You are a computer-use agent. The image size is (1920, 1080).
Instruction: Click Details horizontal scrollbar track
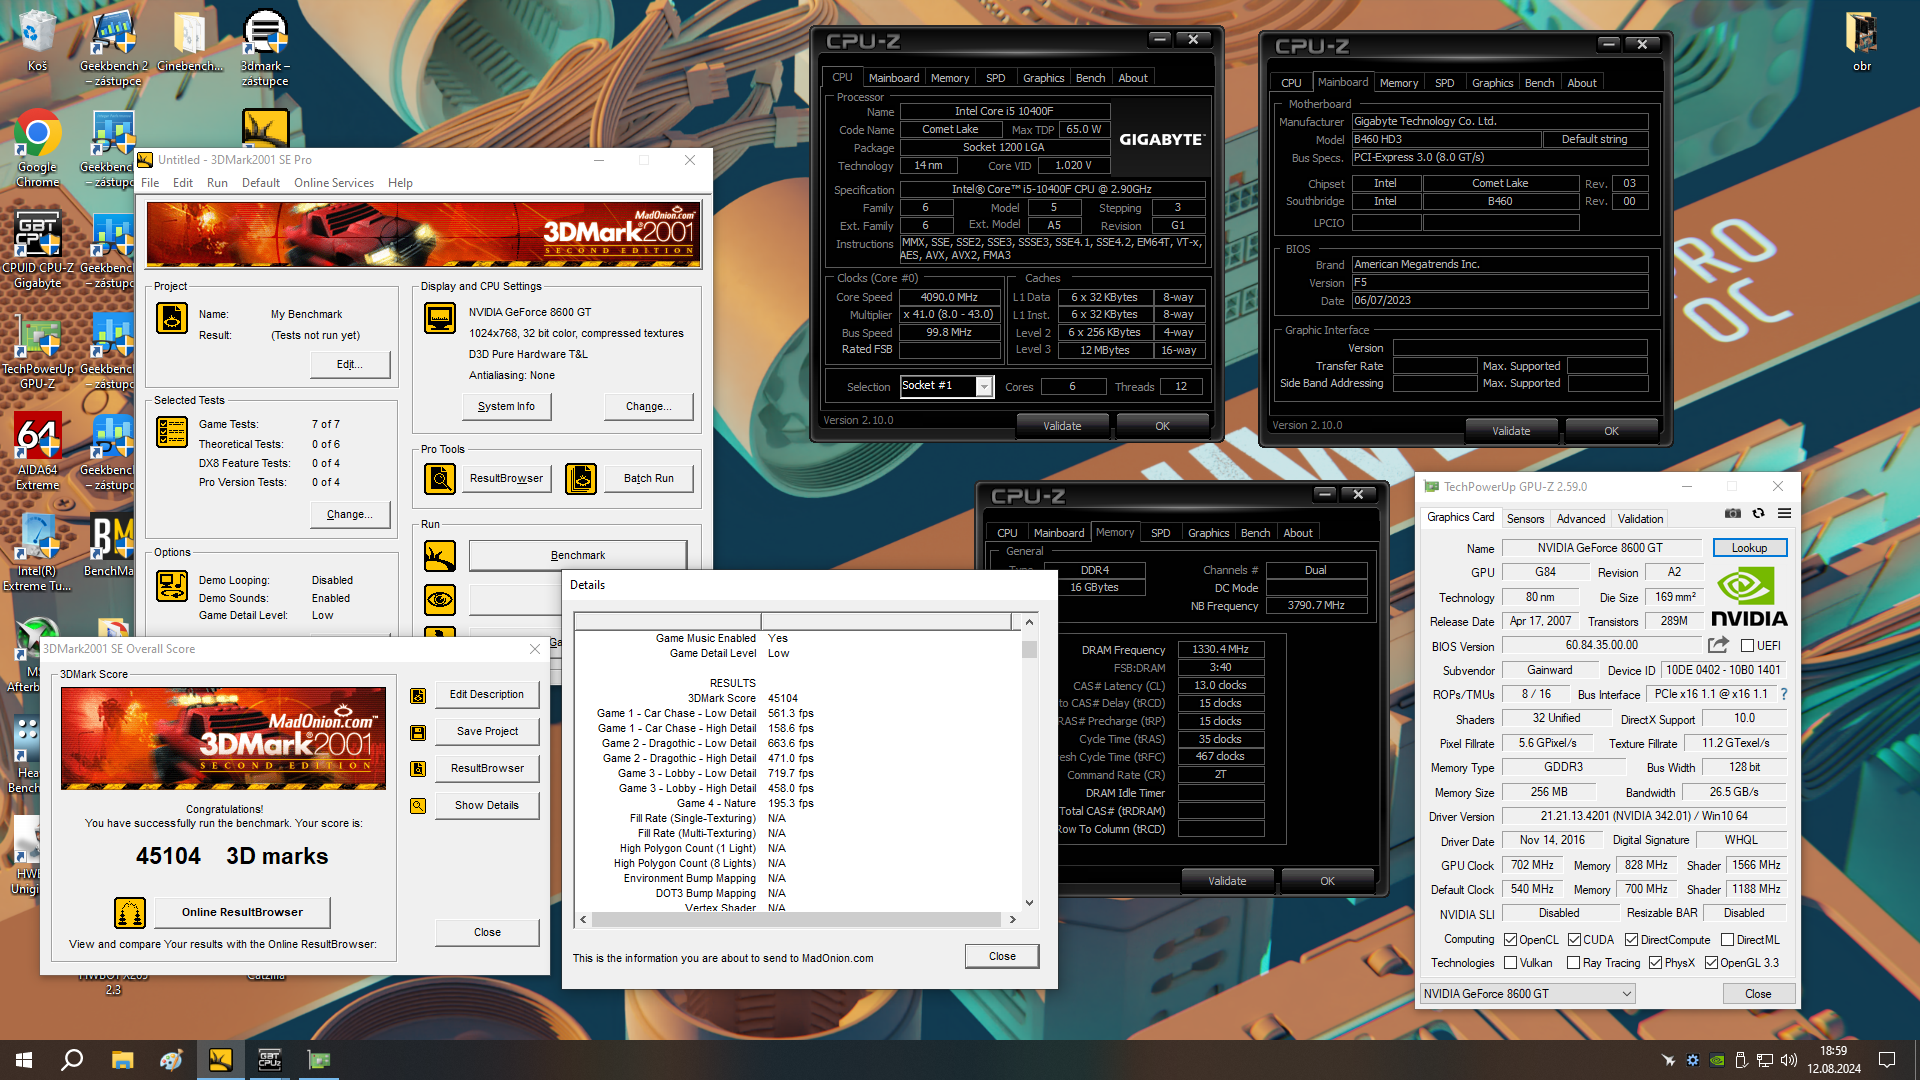[796, 919]
